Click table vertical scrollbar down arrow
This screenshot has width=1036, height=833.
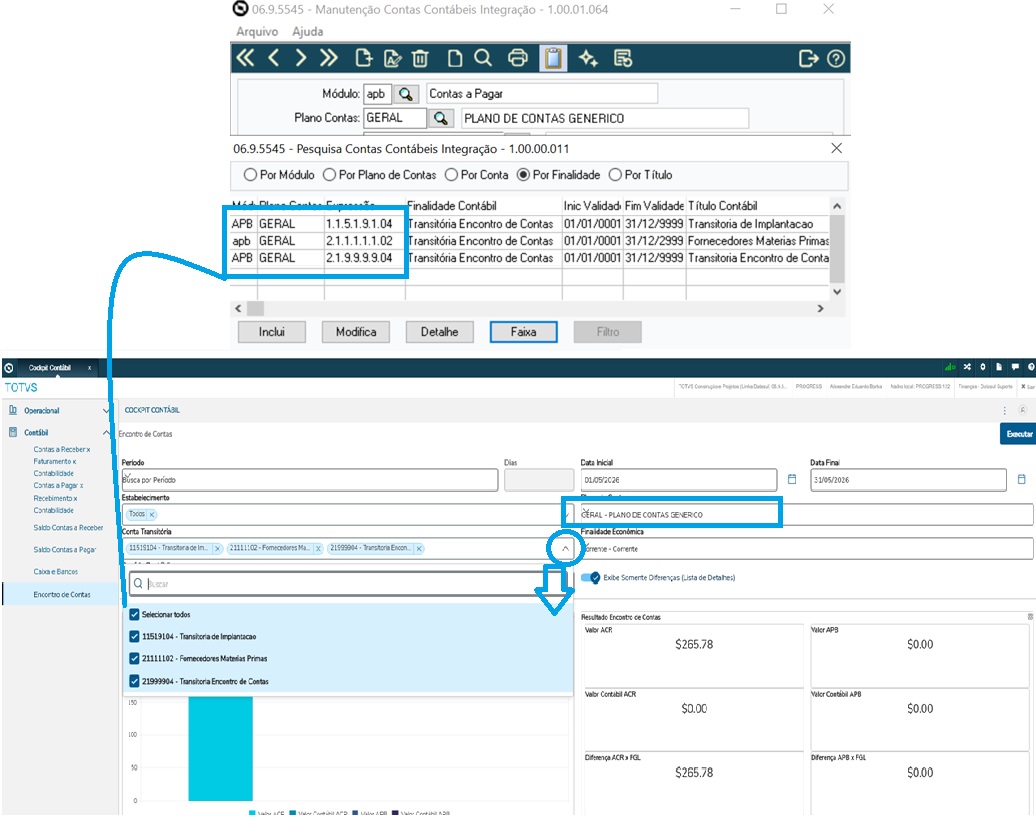coord(837,291)
